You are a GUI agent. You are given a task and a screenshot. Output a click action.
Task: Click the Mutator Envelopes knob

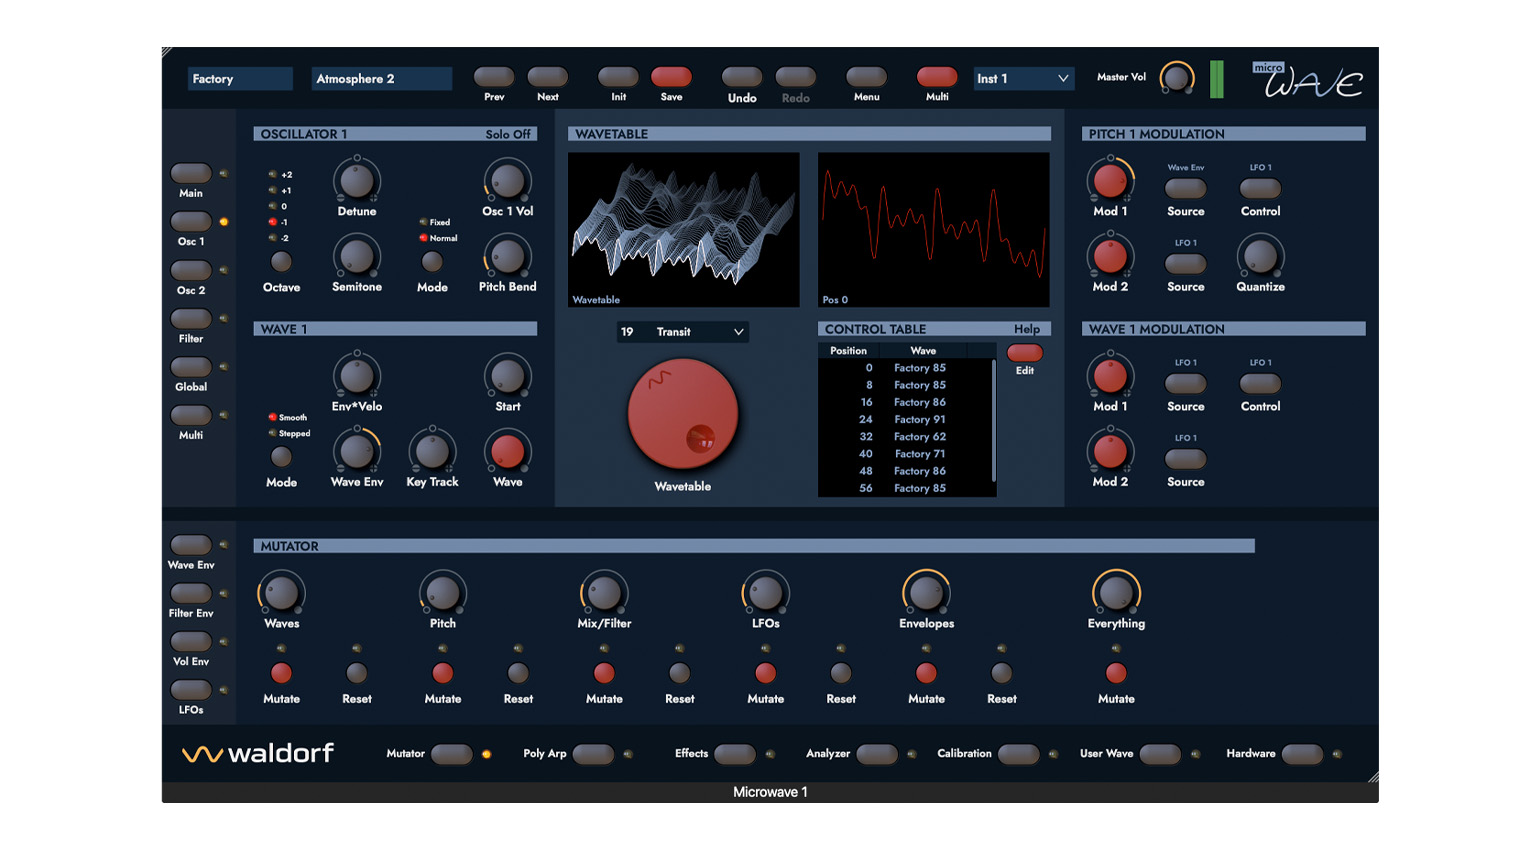click(926, 593)
